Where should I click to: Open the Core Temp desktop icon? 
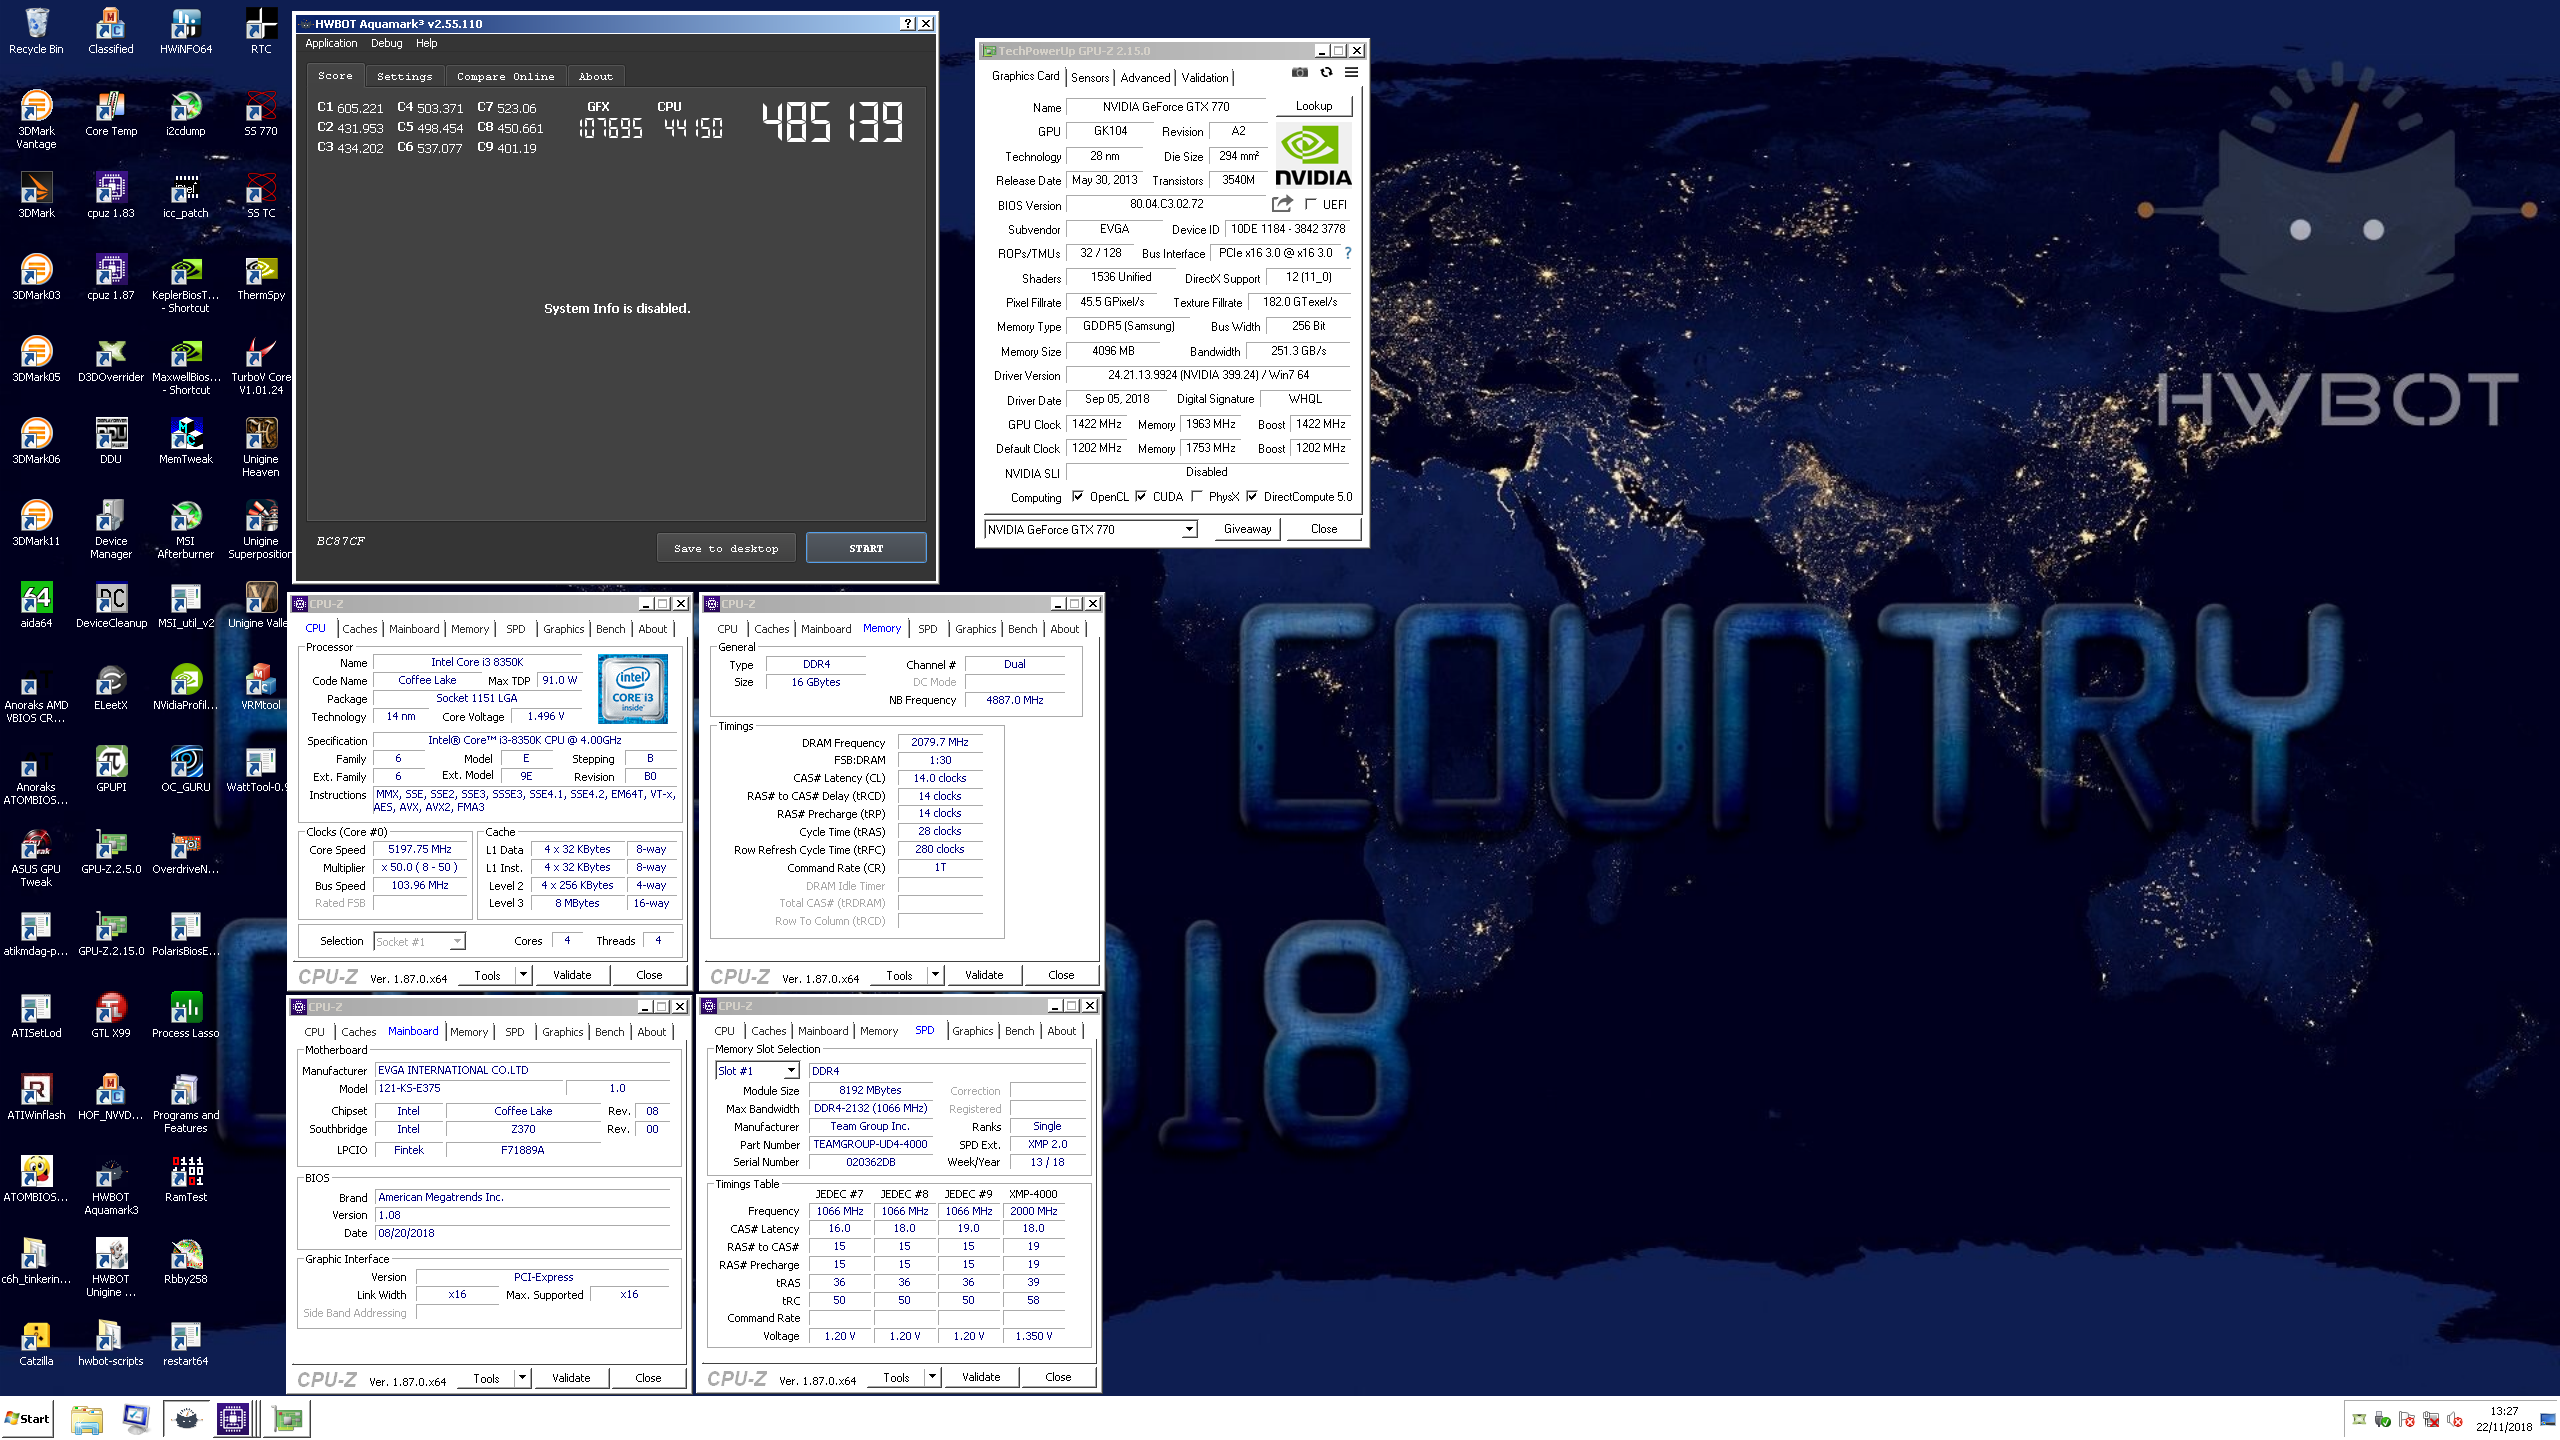click(111, 112)
